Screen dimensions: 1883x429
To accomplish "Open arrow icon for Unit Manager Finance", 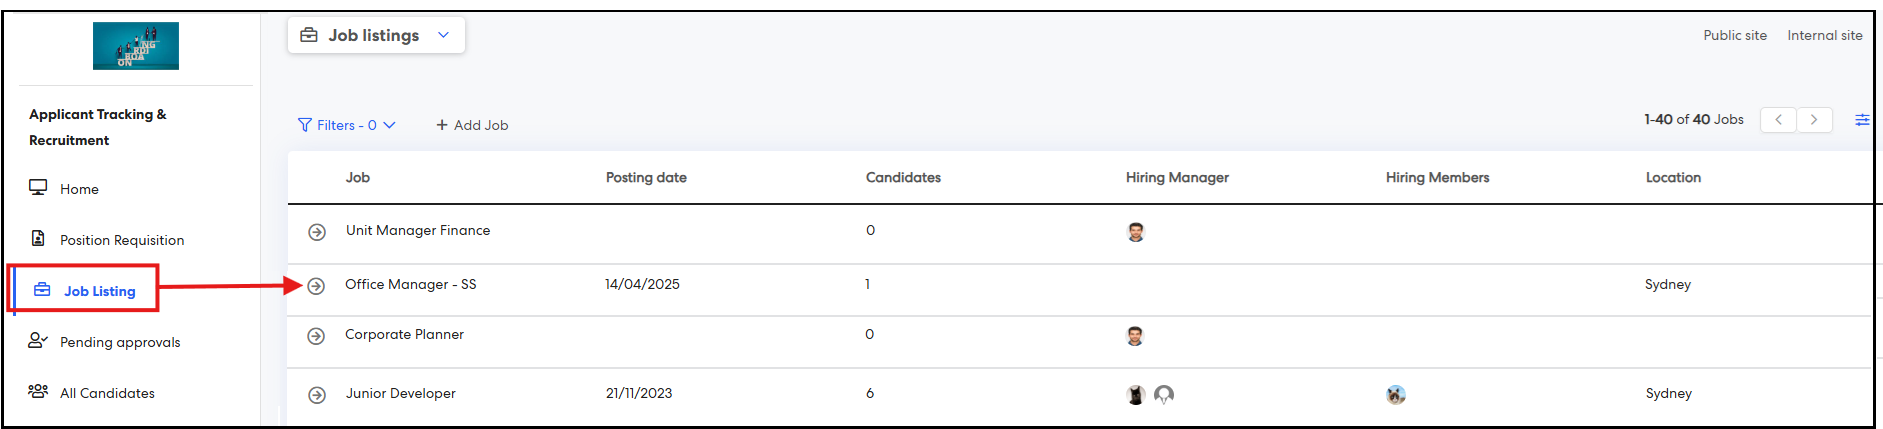I will point(317,232).
